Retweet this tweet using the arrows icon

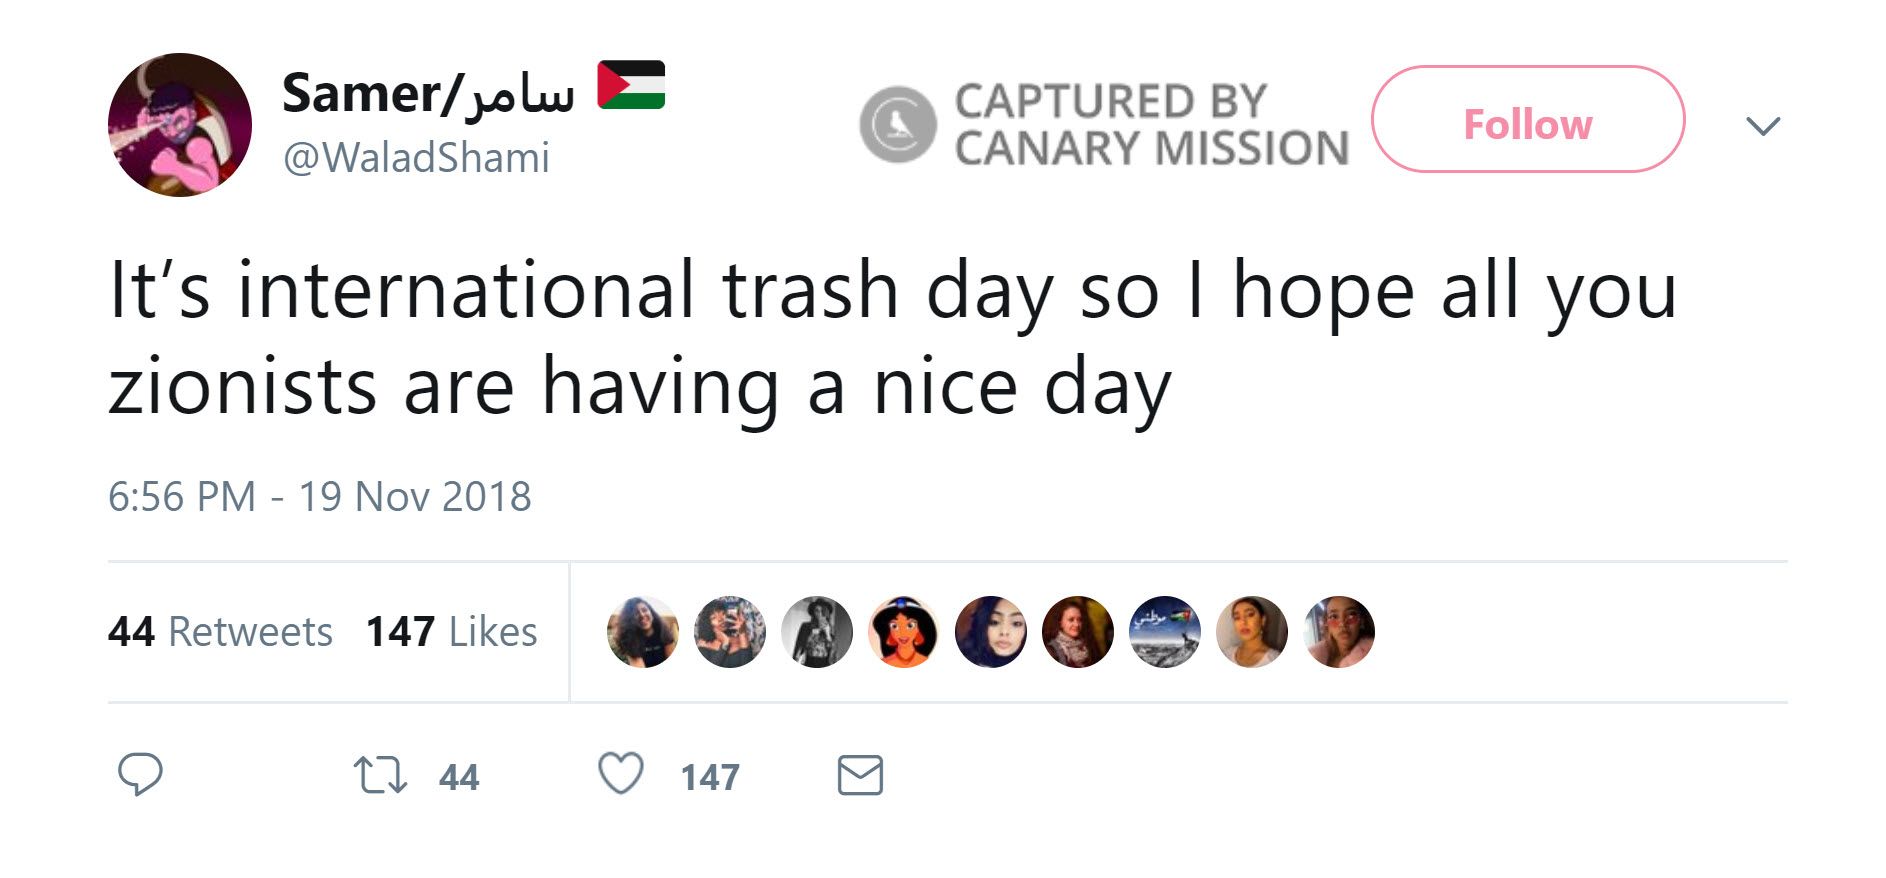tap(380, 776)
